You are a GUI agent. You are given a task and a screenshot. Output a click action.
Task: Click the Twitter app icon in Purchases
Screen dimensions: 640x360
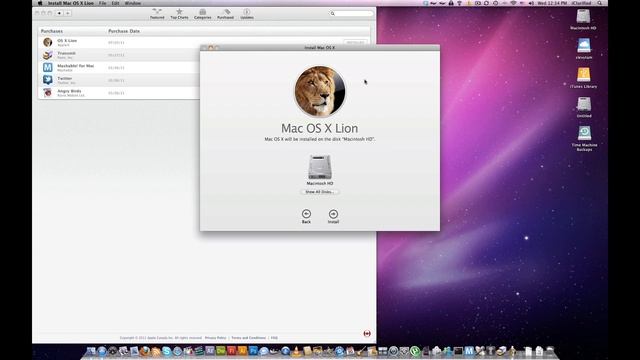48,80
